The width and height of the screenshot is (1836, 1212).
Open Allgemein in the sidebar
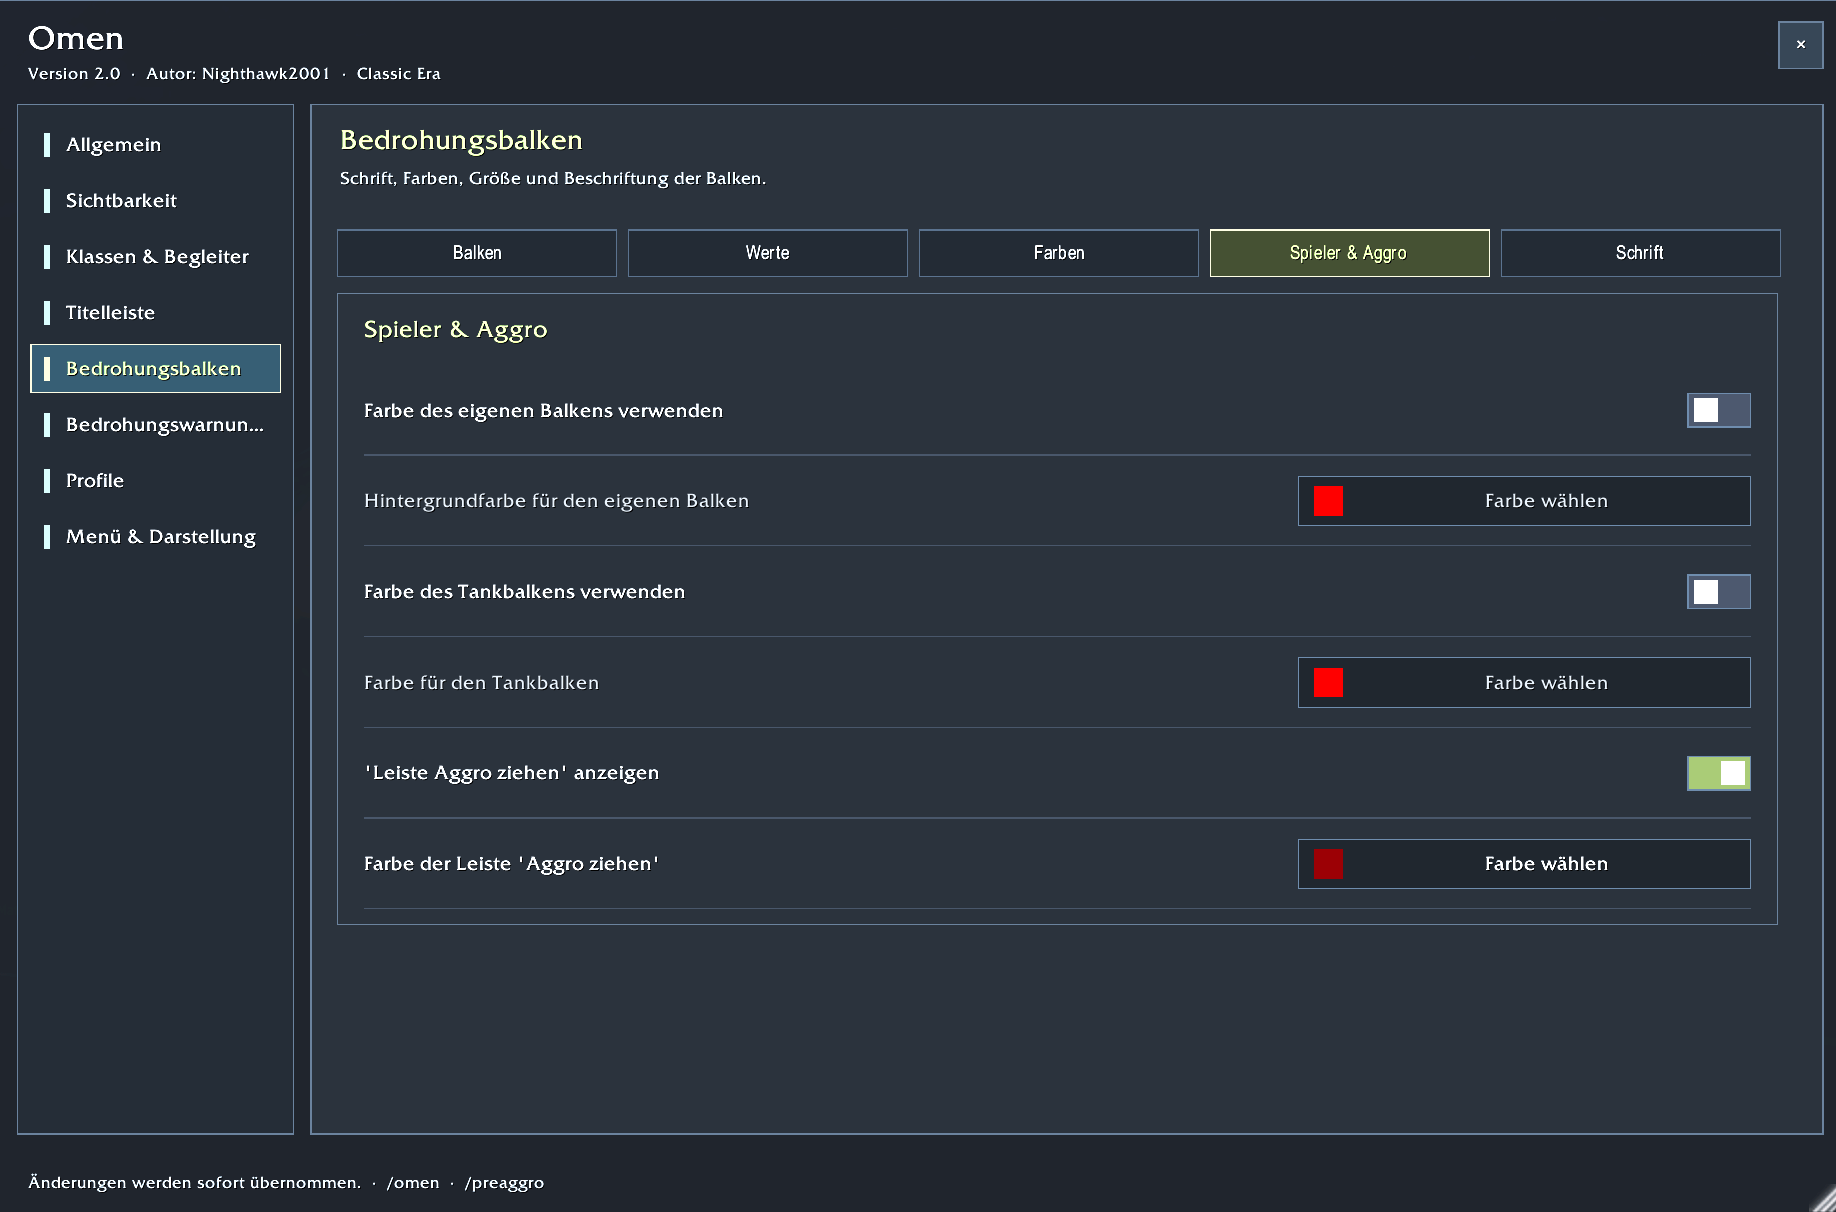[155, 145]
